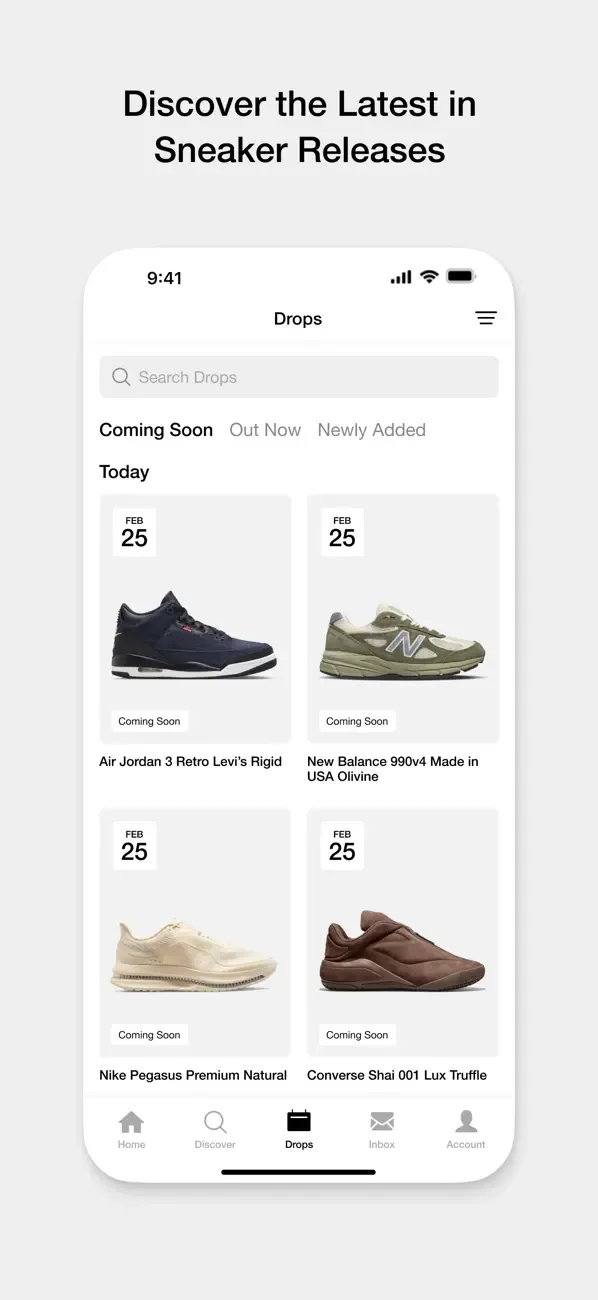Click the Inbox label in bottom bar
598x1300 pixels.
click(x=382, y=1145)
